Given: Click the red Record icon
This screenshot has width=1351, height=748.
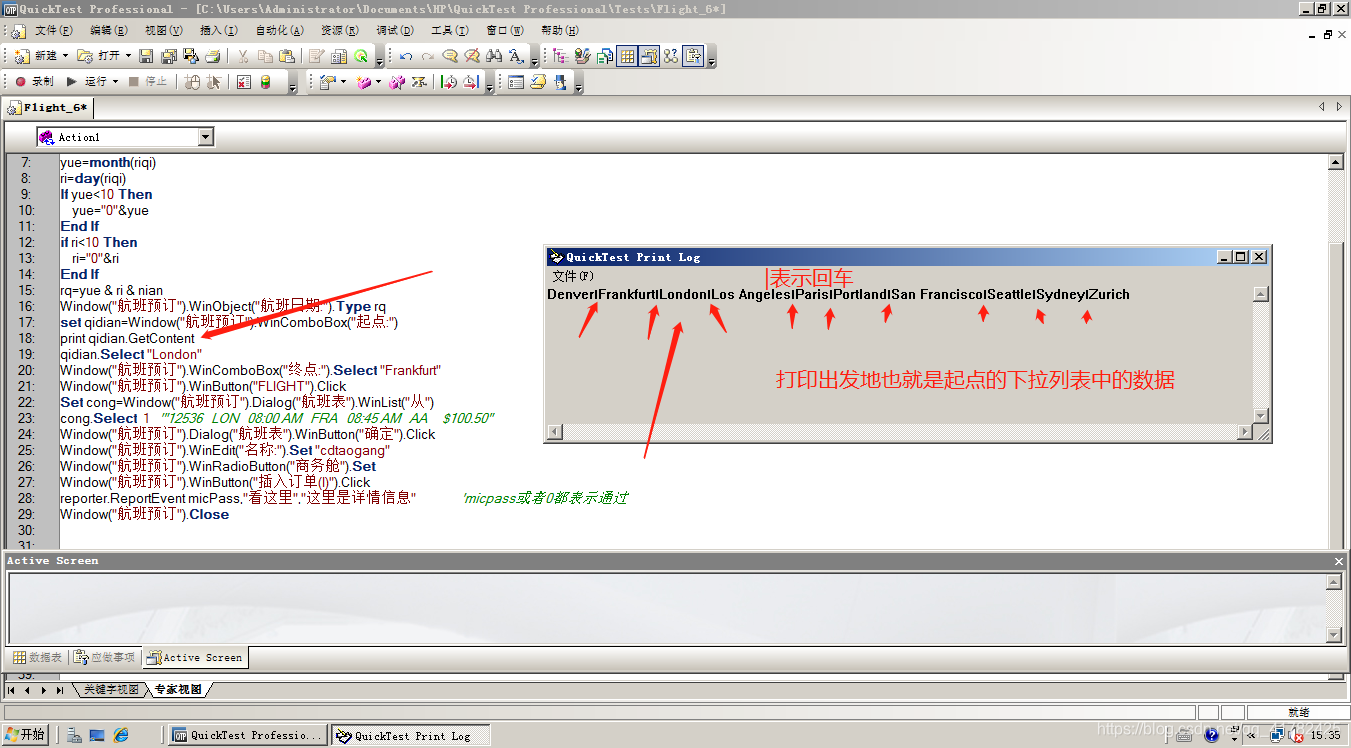Looking at the screenshot, I should 20,82.
